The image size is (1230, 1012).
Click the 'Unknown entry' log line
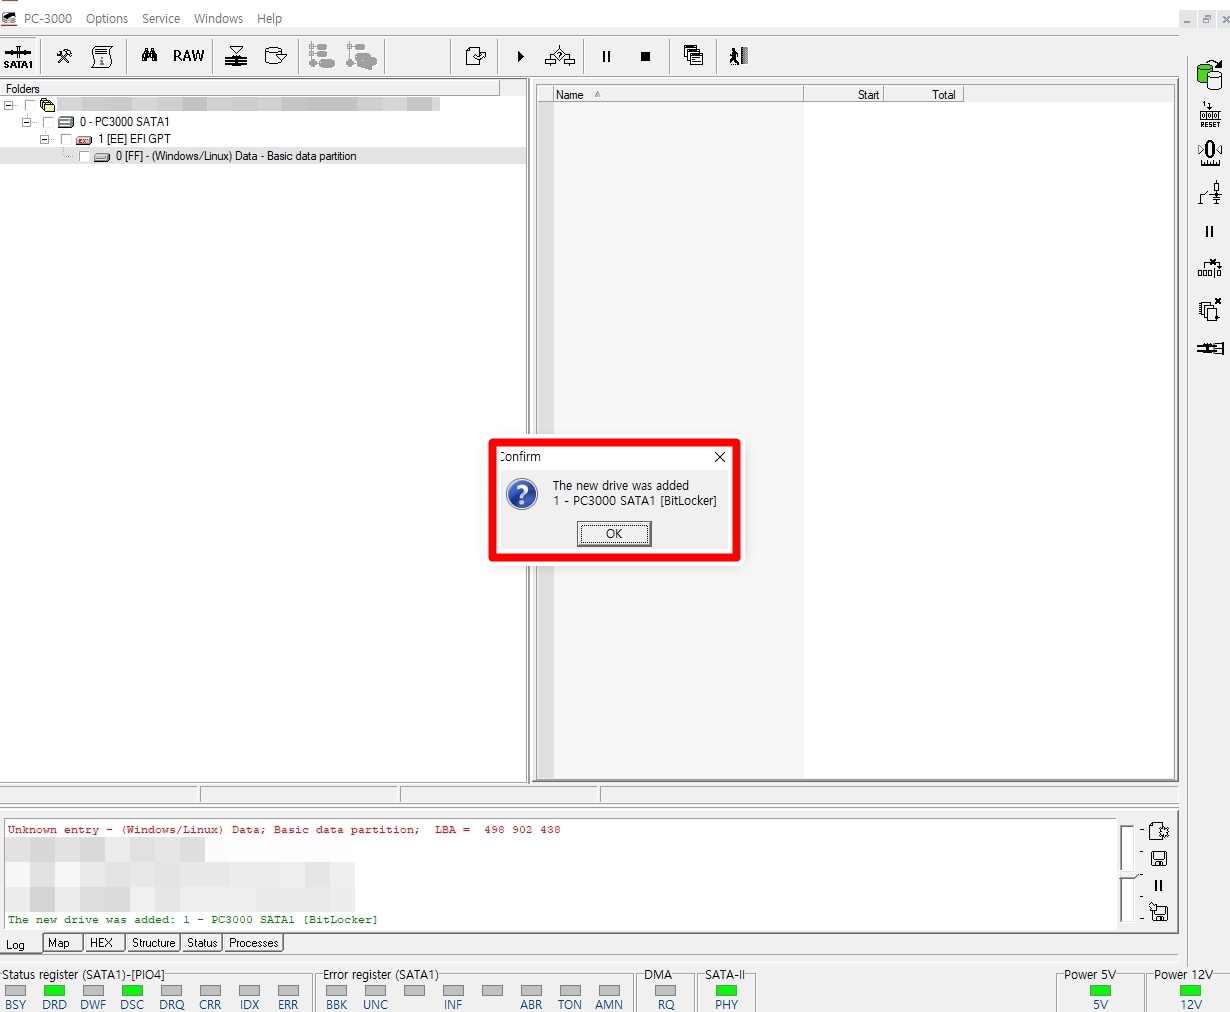click(284, 830)
